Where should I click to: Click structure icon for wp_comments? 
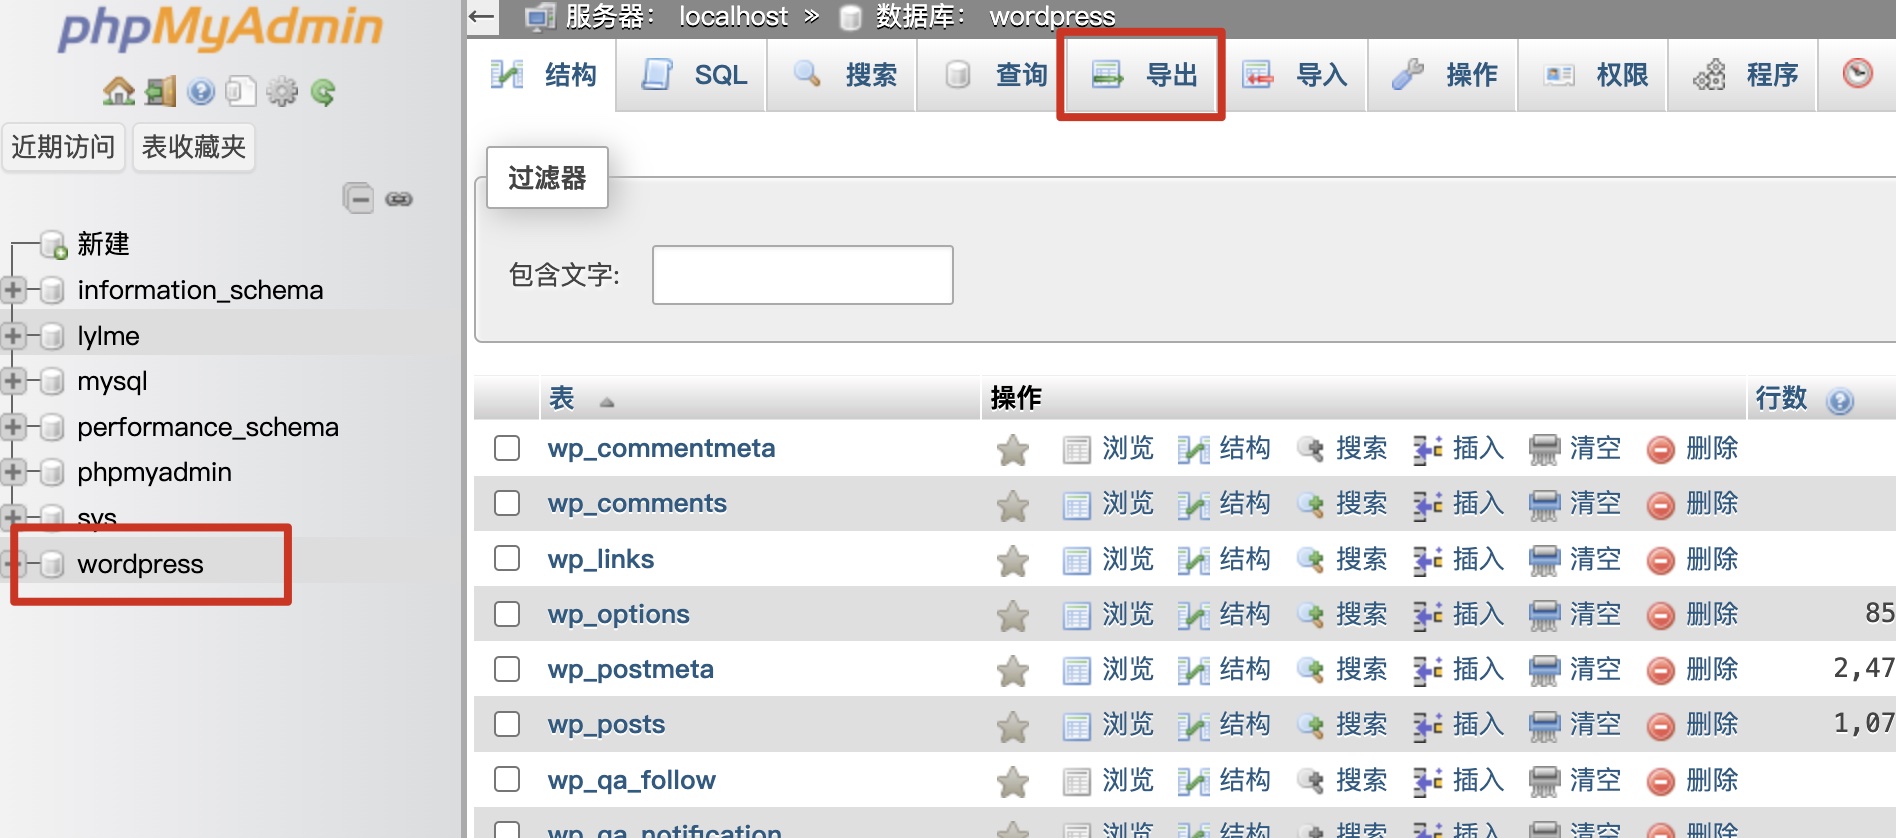[x=1193, y=505]
